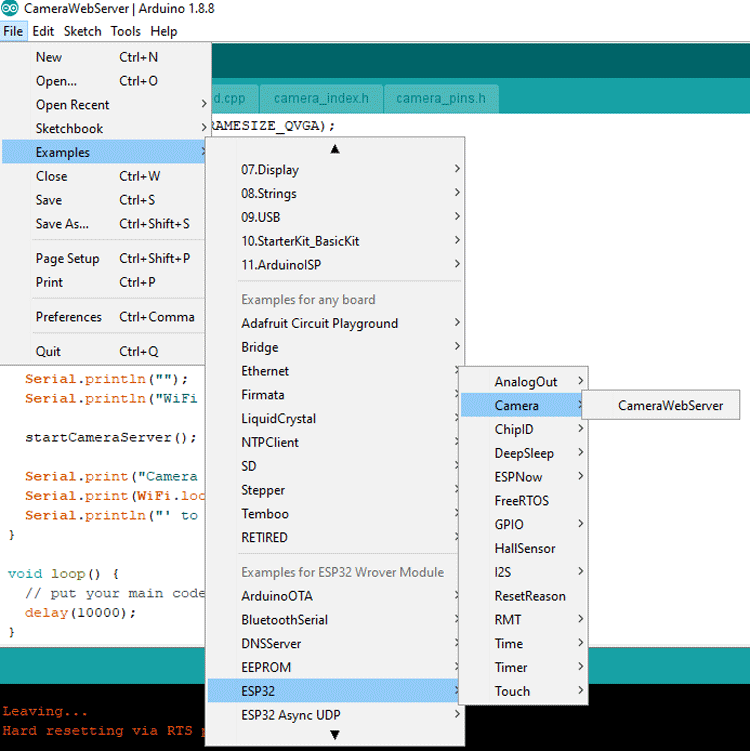Open the ResetReason example
750x751 pixels.
pos(523,596)
